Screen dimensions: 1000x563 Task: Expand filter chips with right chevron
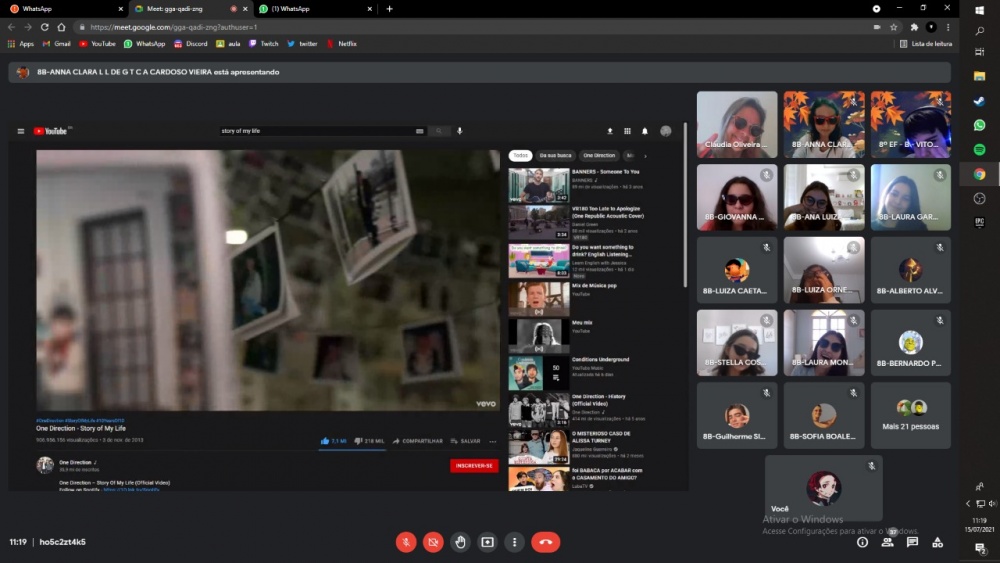[x=645, y=156]
